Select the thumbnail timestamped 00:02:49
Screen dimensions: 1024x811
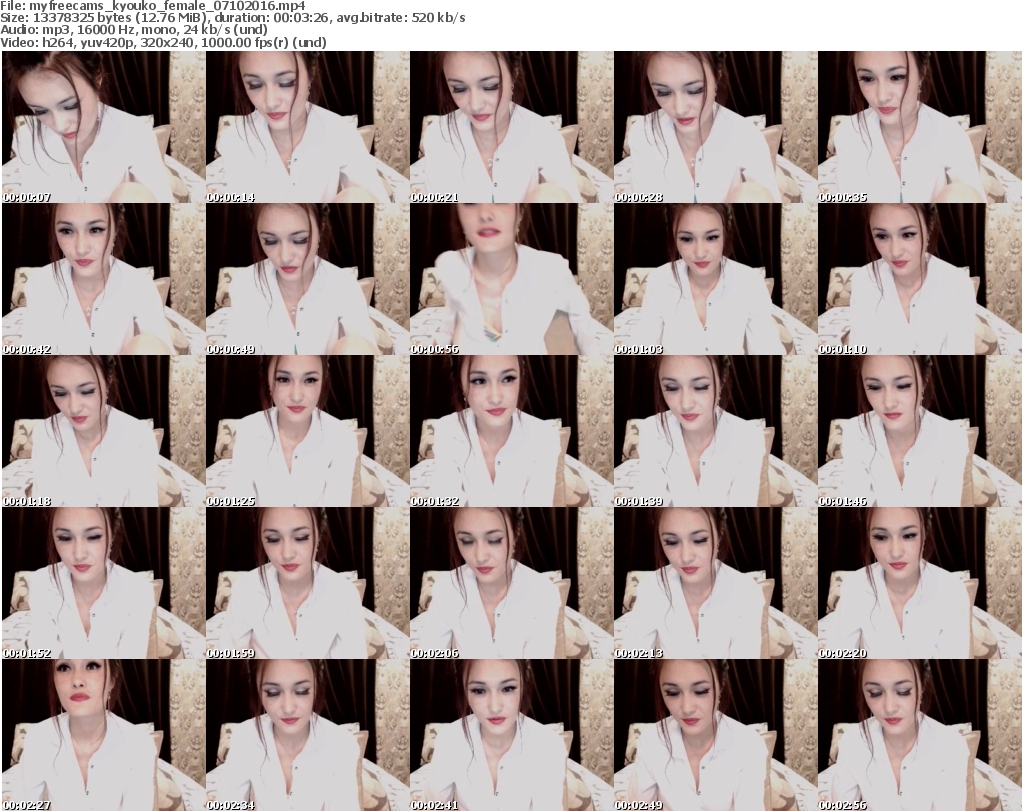coord(715,735)
